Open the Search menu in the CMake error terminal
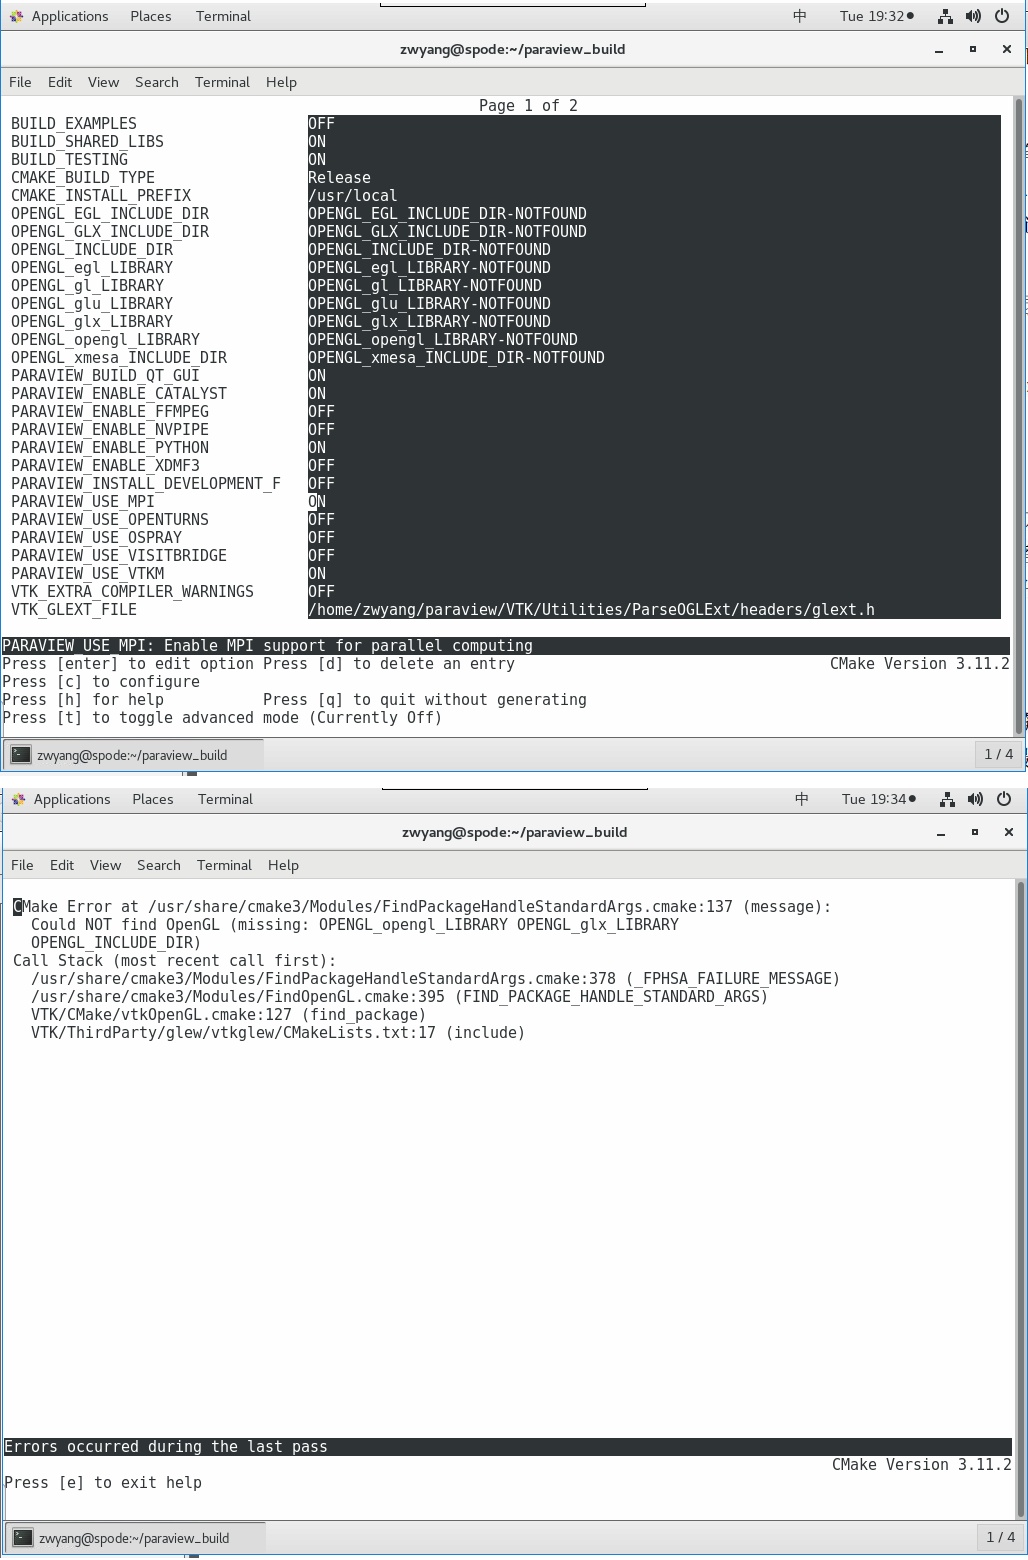Image resolution: width=1028 pixels, height=1560 pixels. point(158,865)
